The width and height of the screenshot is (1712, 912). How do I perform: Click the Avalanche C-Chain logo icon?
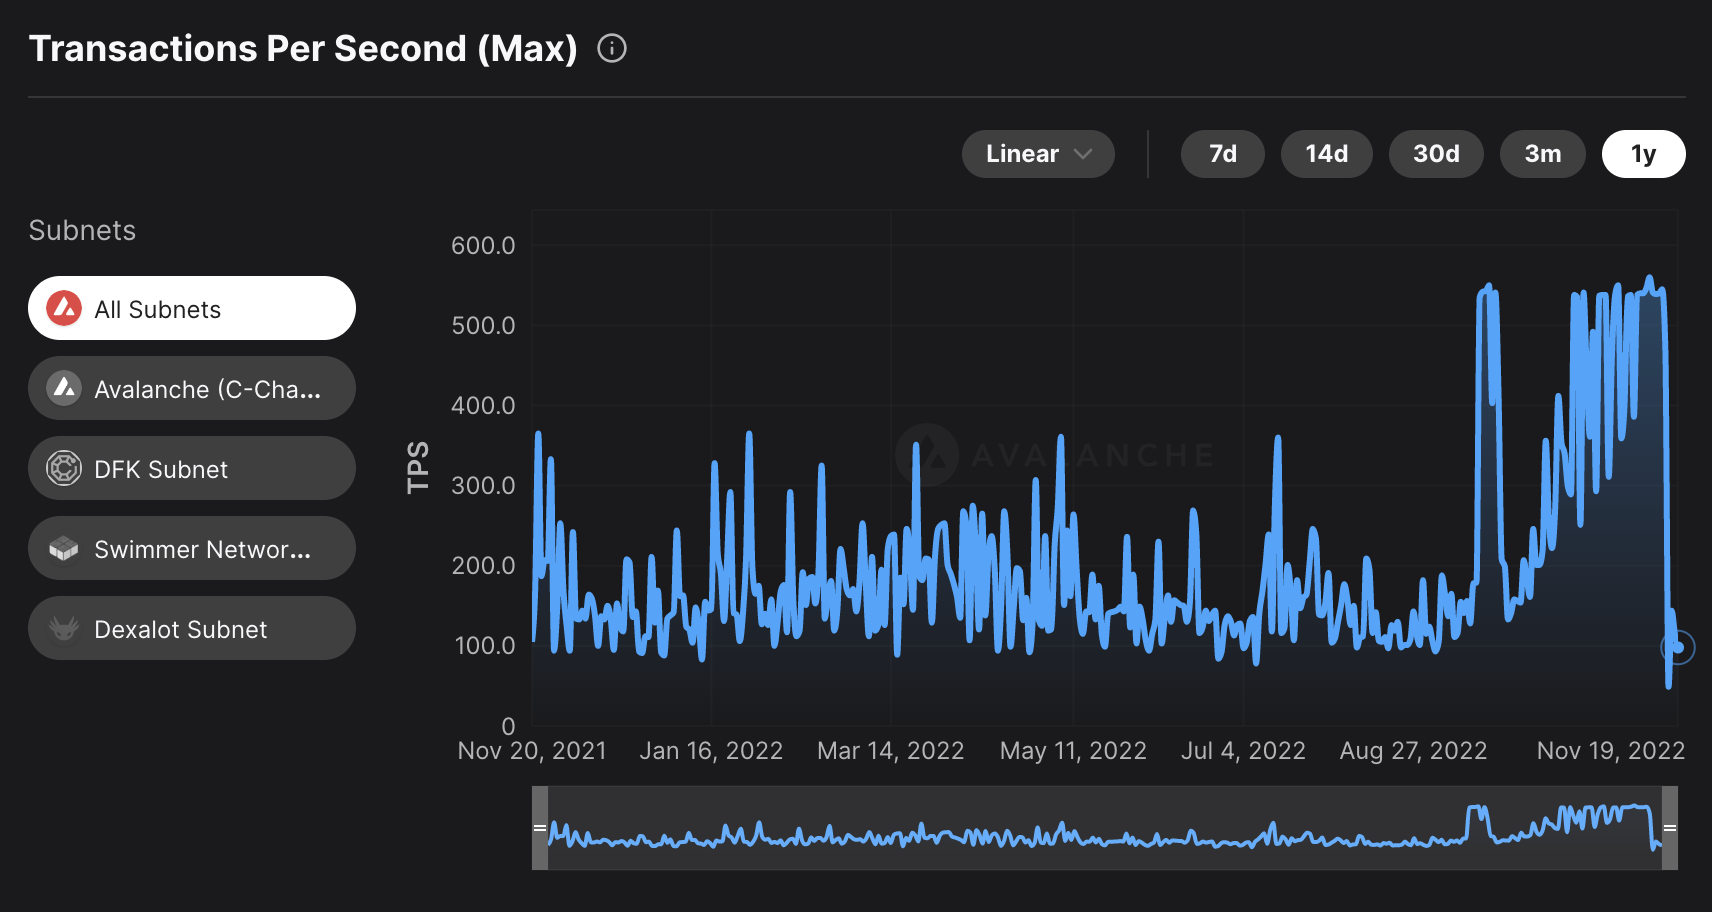click(64, 388)
